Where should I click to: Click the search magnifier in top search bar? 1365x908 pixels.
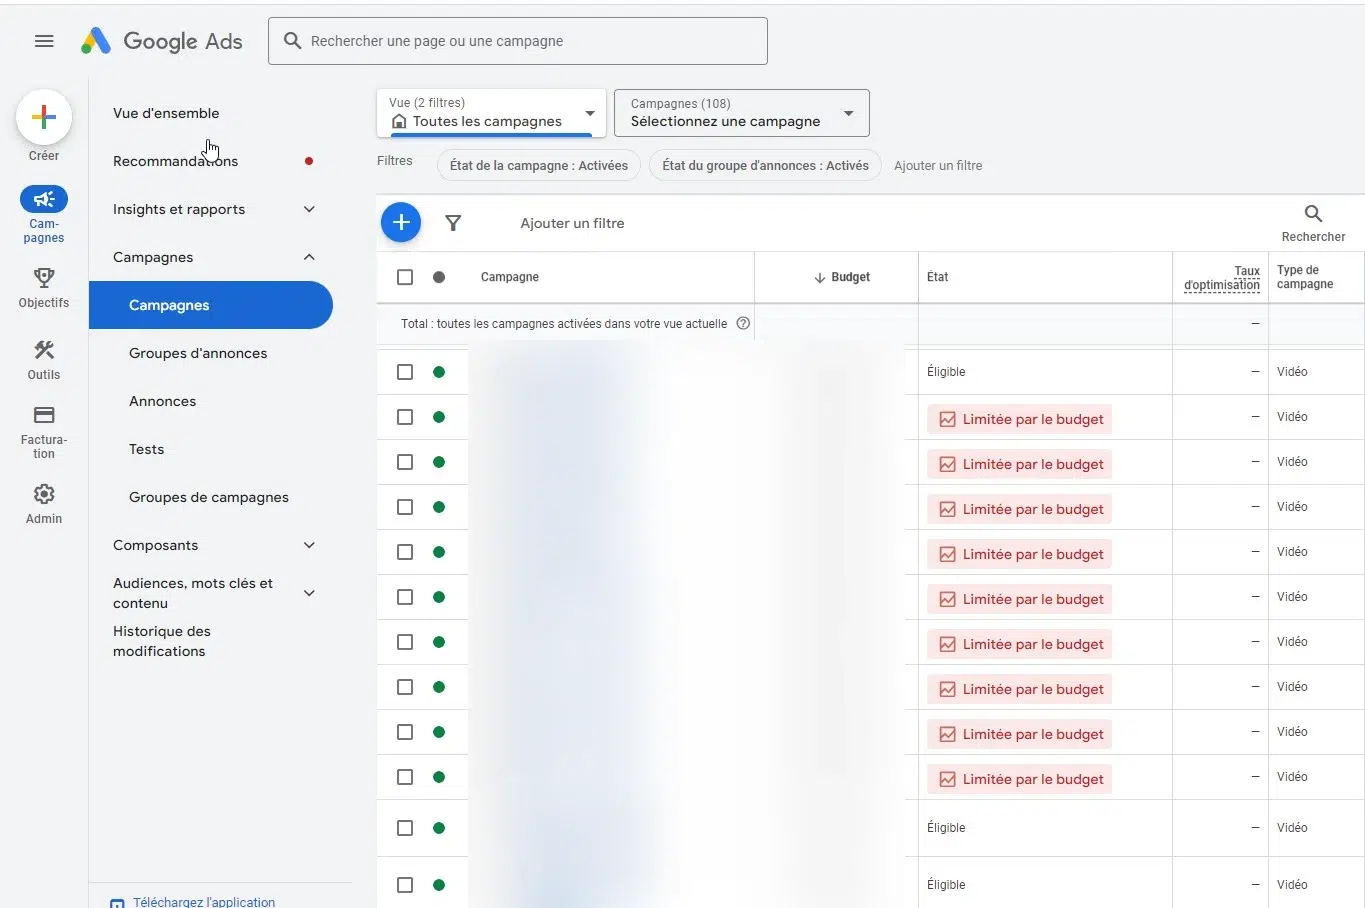tap(293, 41)
